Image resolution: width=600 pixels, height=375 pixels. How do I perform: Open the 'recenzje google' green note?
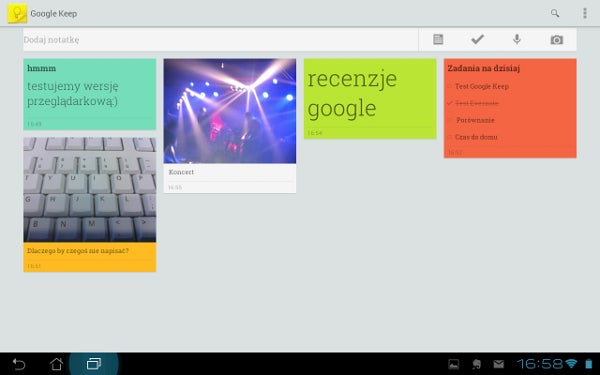370,98
